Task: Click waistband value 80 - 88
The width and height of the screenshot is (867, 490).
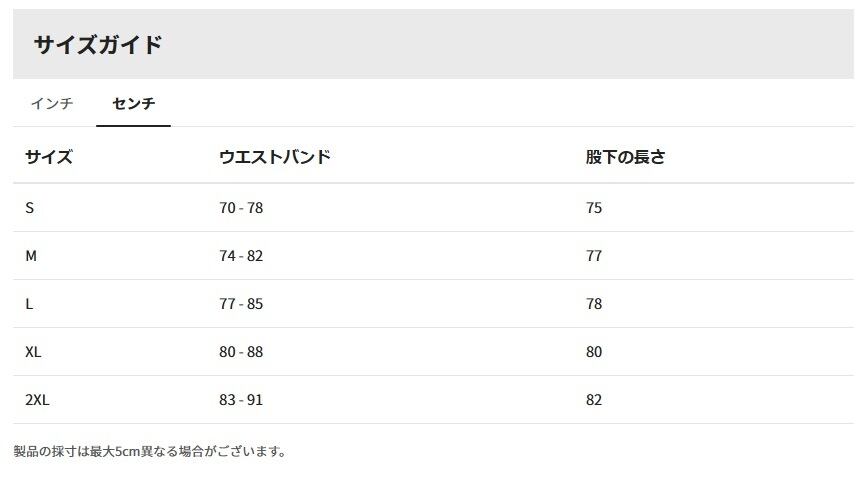Action: (241, 352)
